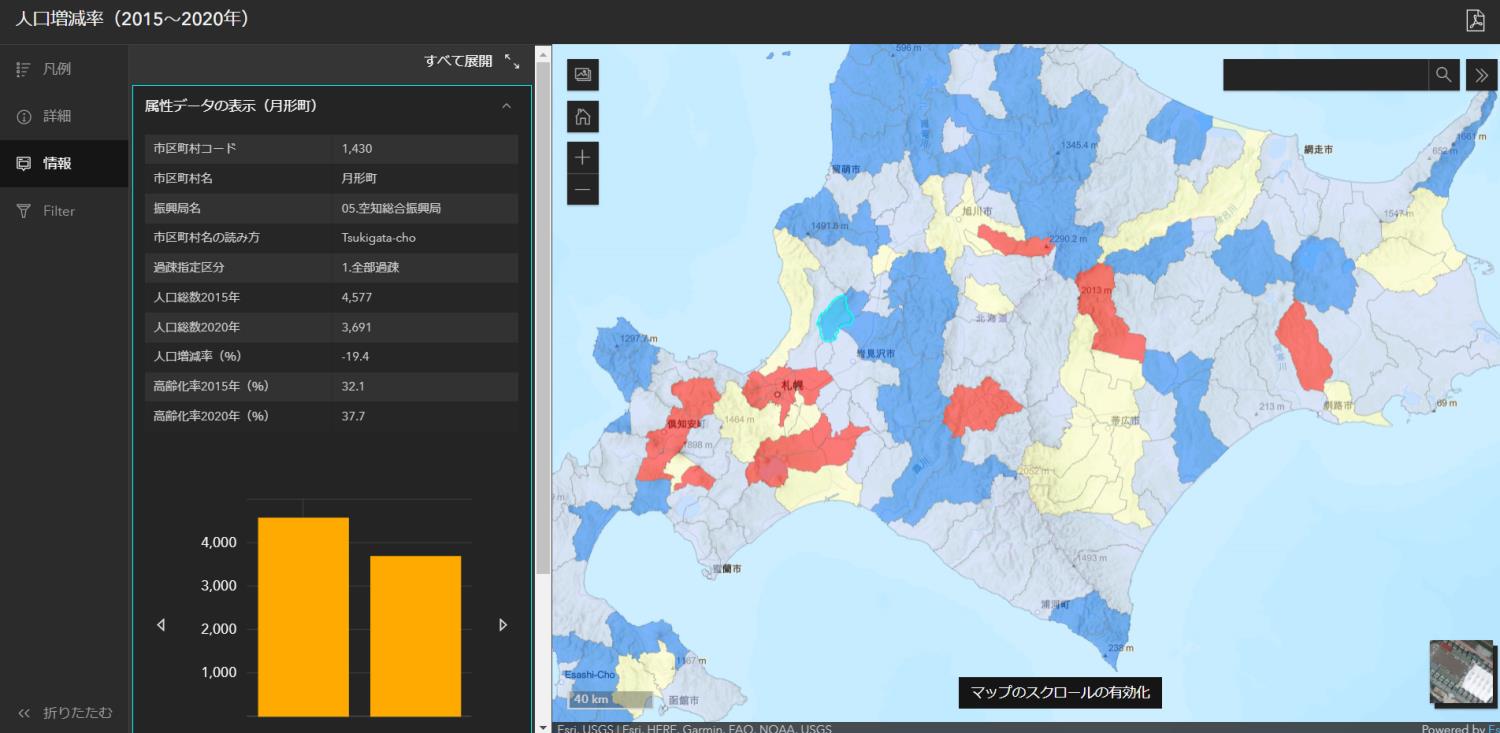Click inside the map search input field
Viewport: 1500px width, 733px height.
coord(1325,75)
